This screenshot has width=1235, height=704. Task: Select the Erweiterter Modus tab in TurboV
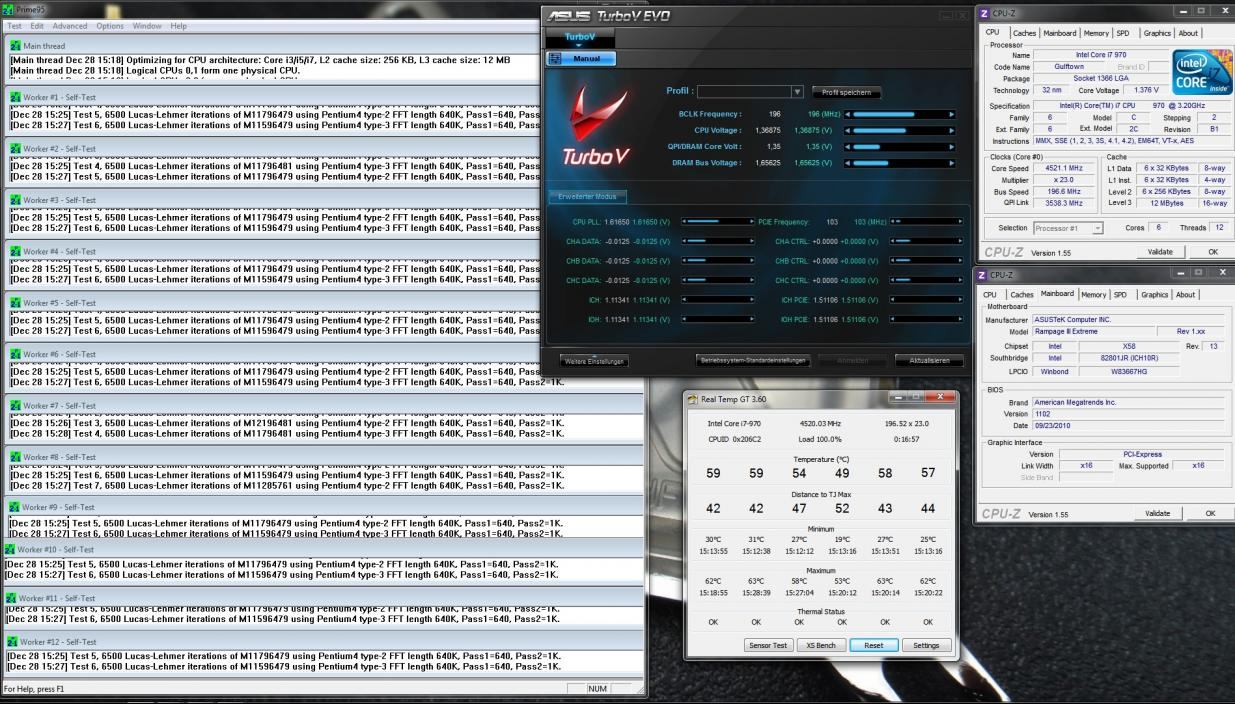click(x=588, y=197)
